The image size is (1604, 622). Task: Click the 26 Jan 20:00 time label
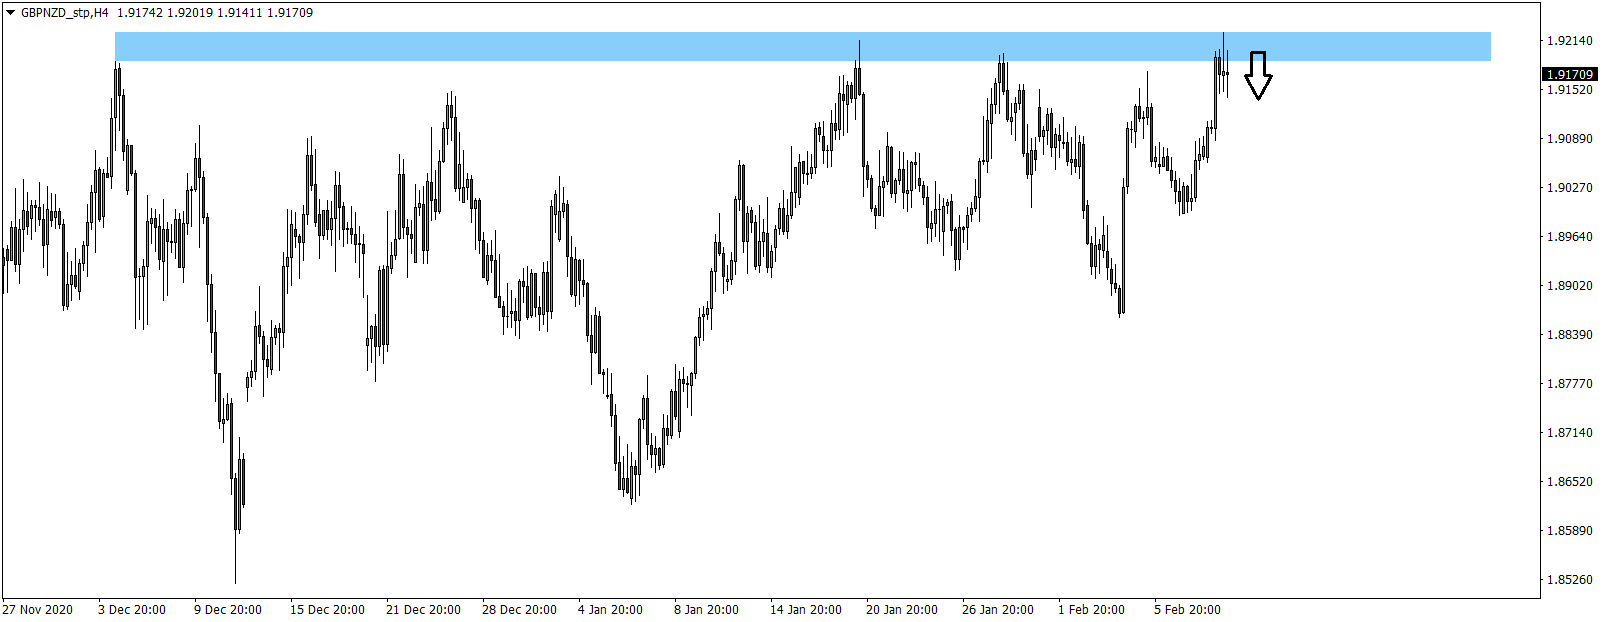998,610
